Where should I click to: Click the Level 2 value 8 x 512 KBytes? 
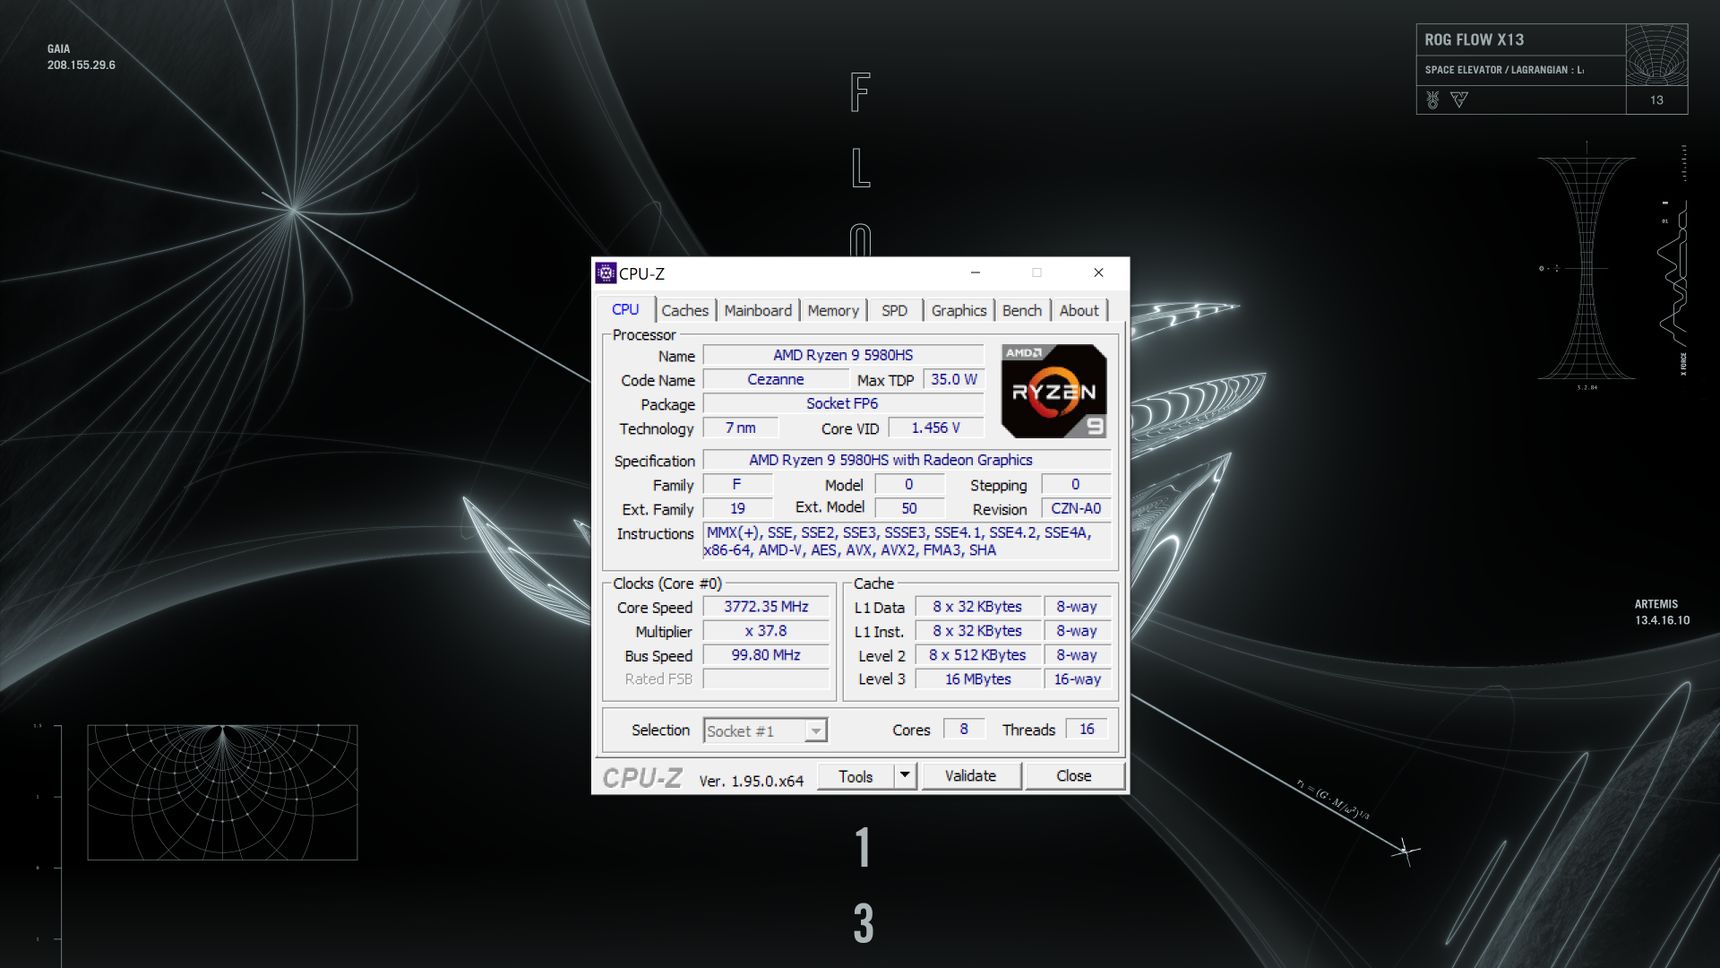click(977, 655)
